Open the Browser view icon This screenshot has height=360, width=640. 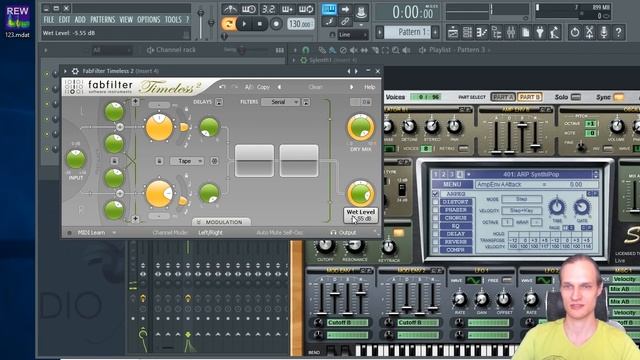click(x=497, y=32)
